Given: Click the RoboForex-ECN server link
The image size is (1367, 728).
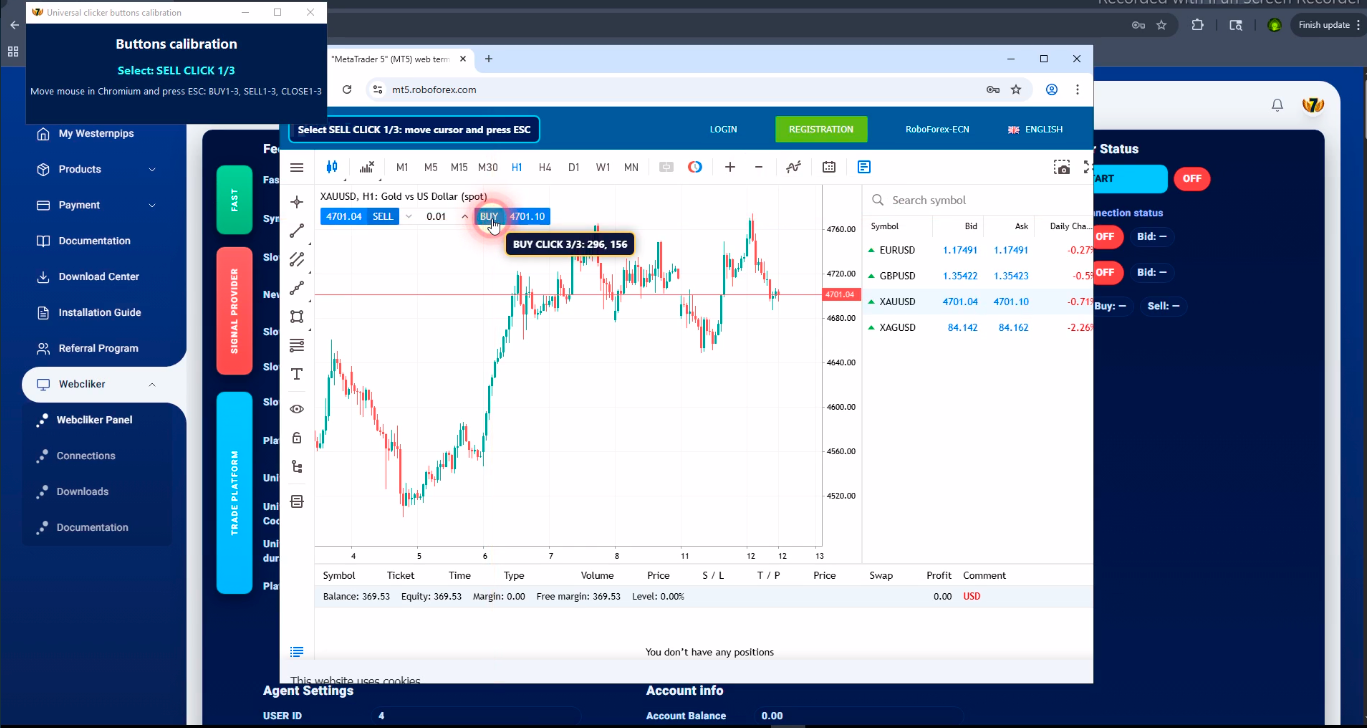Looking at the screenshot, I should (937, 129).
